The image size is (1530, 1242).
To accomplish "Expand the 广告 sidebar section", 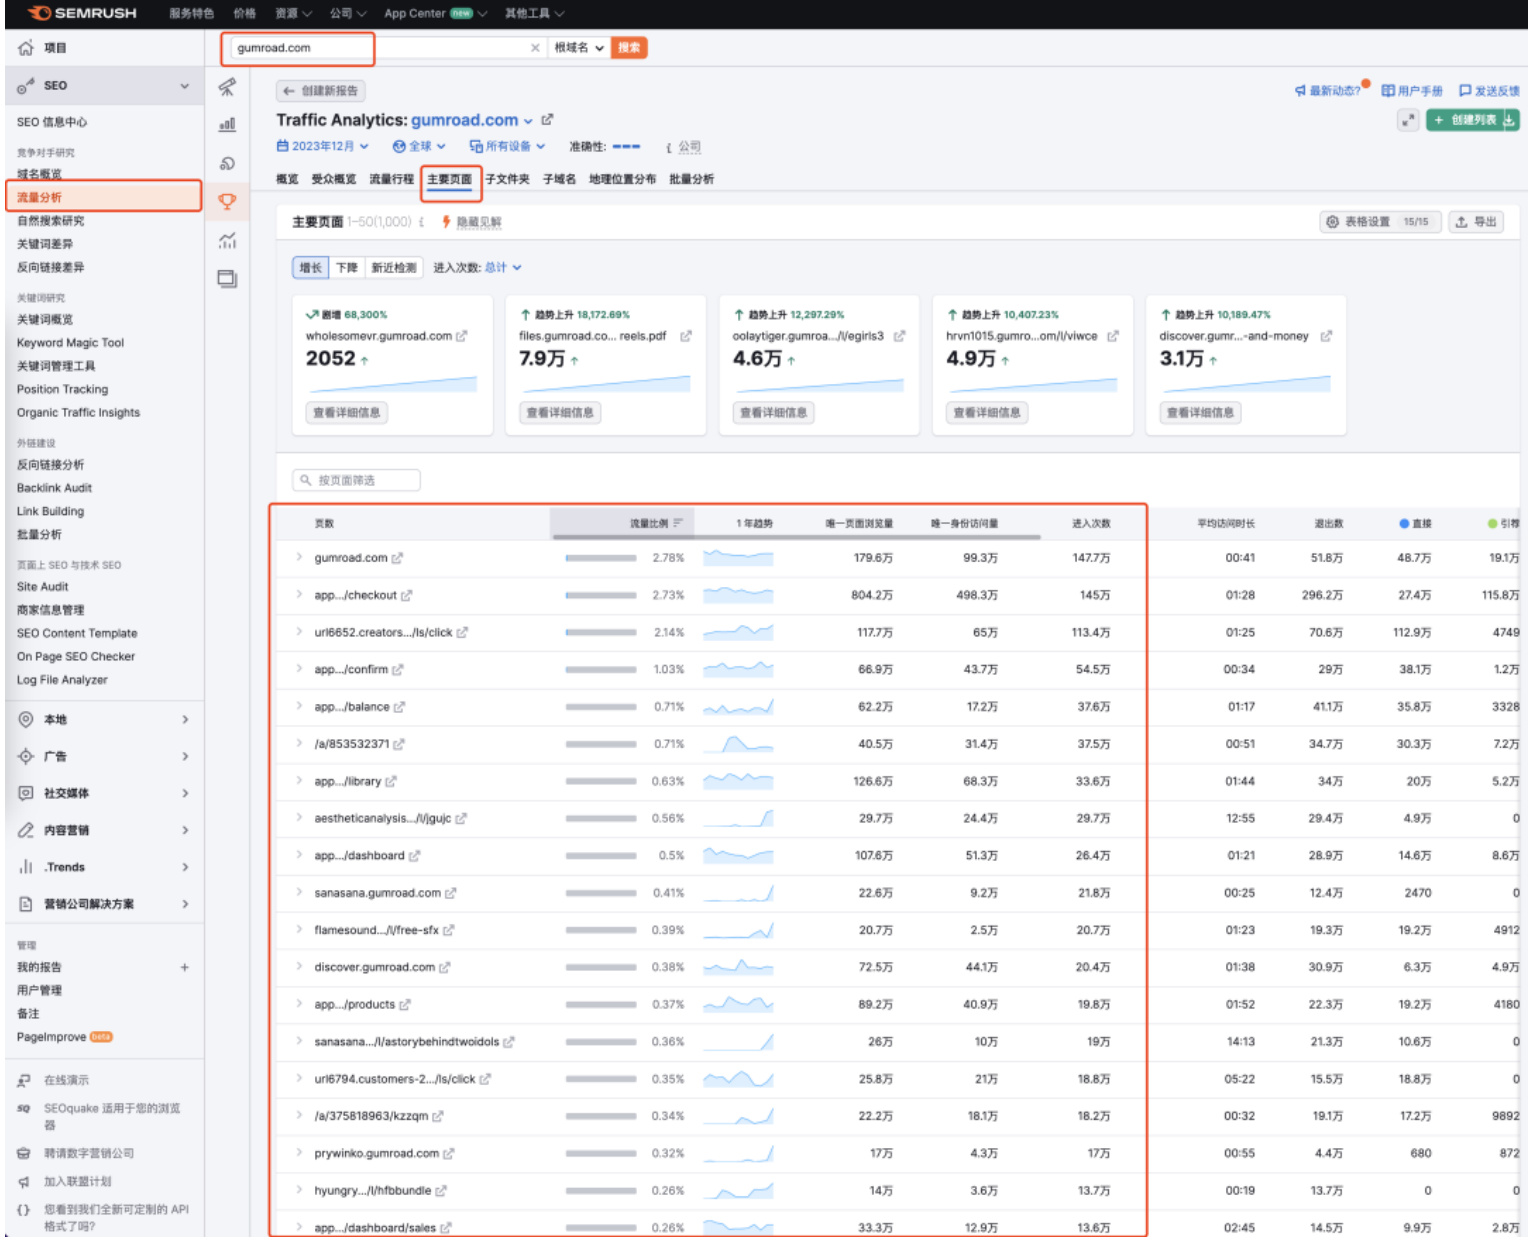I will click(104, 757).
